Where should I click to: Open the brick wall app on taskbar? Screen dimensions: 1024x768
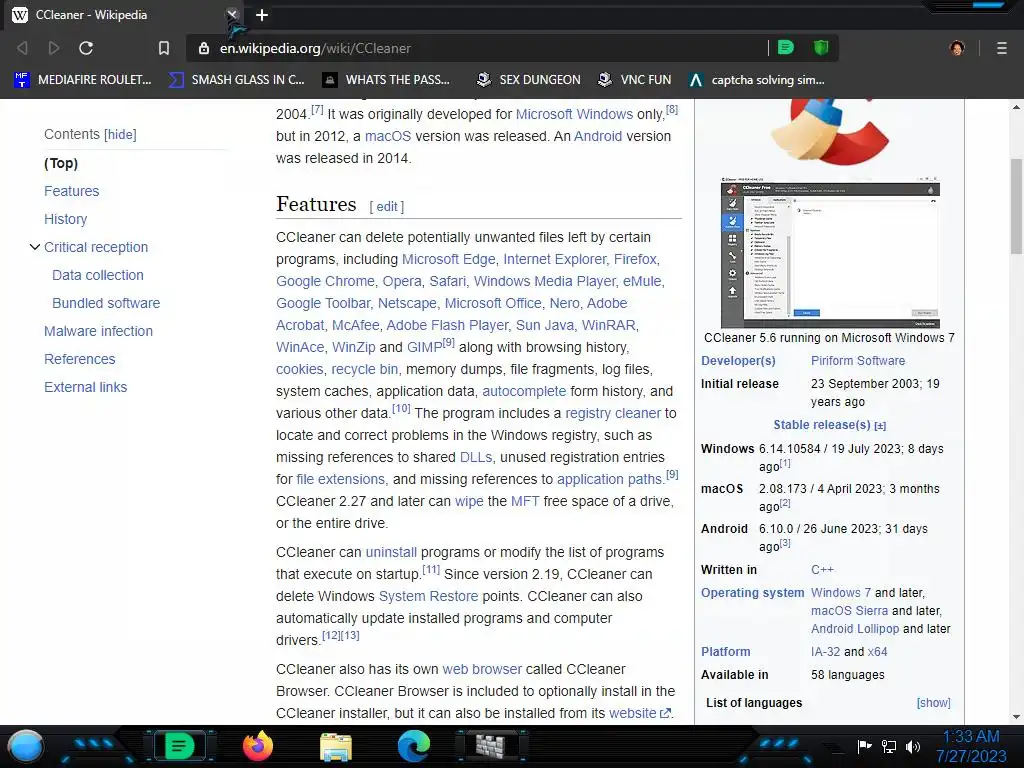491,746
